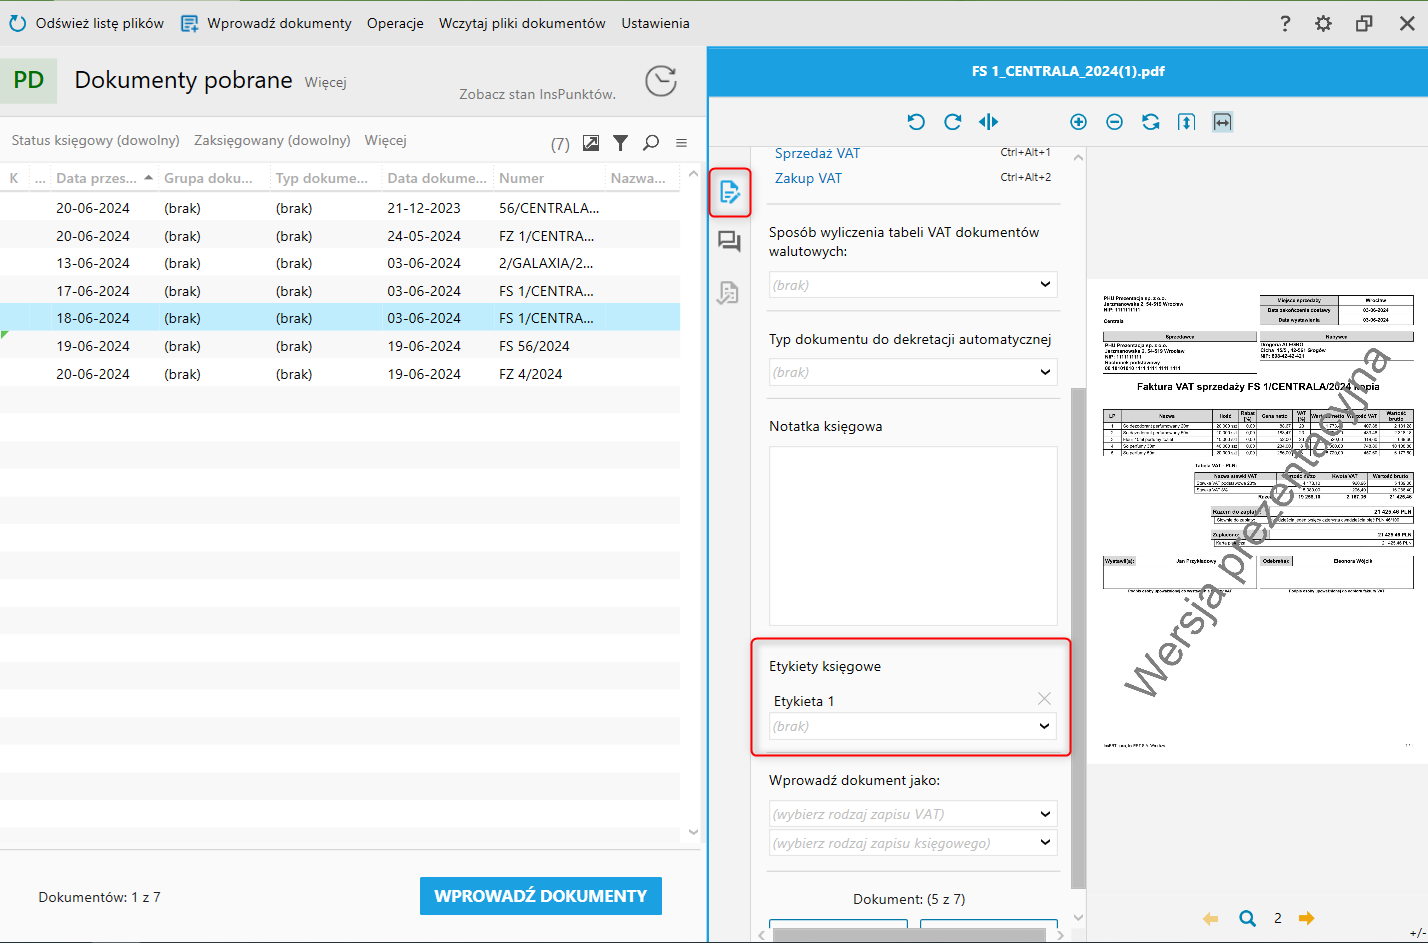This screenshot has width=1428, height=943.
Task: Open the Status księgowy (dowolny) filter
Action: [96, 140]
